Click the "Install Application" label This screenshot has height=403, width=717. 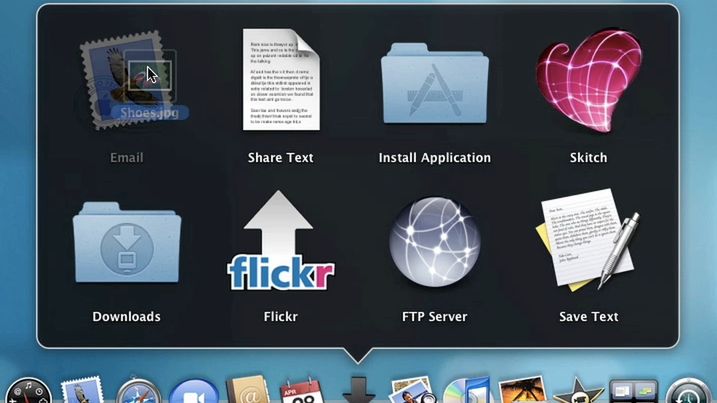click(434, 158)
